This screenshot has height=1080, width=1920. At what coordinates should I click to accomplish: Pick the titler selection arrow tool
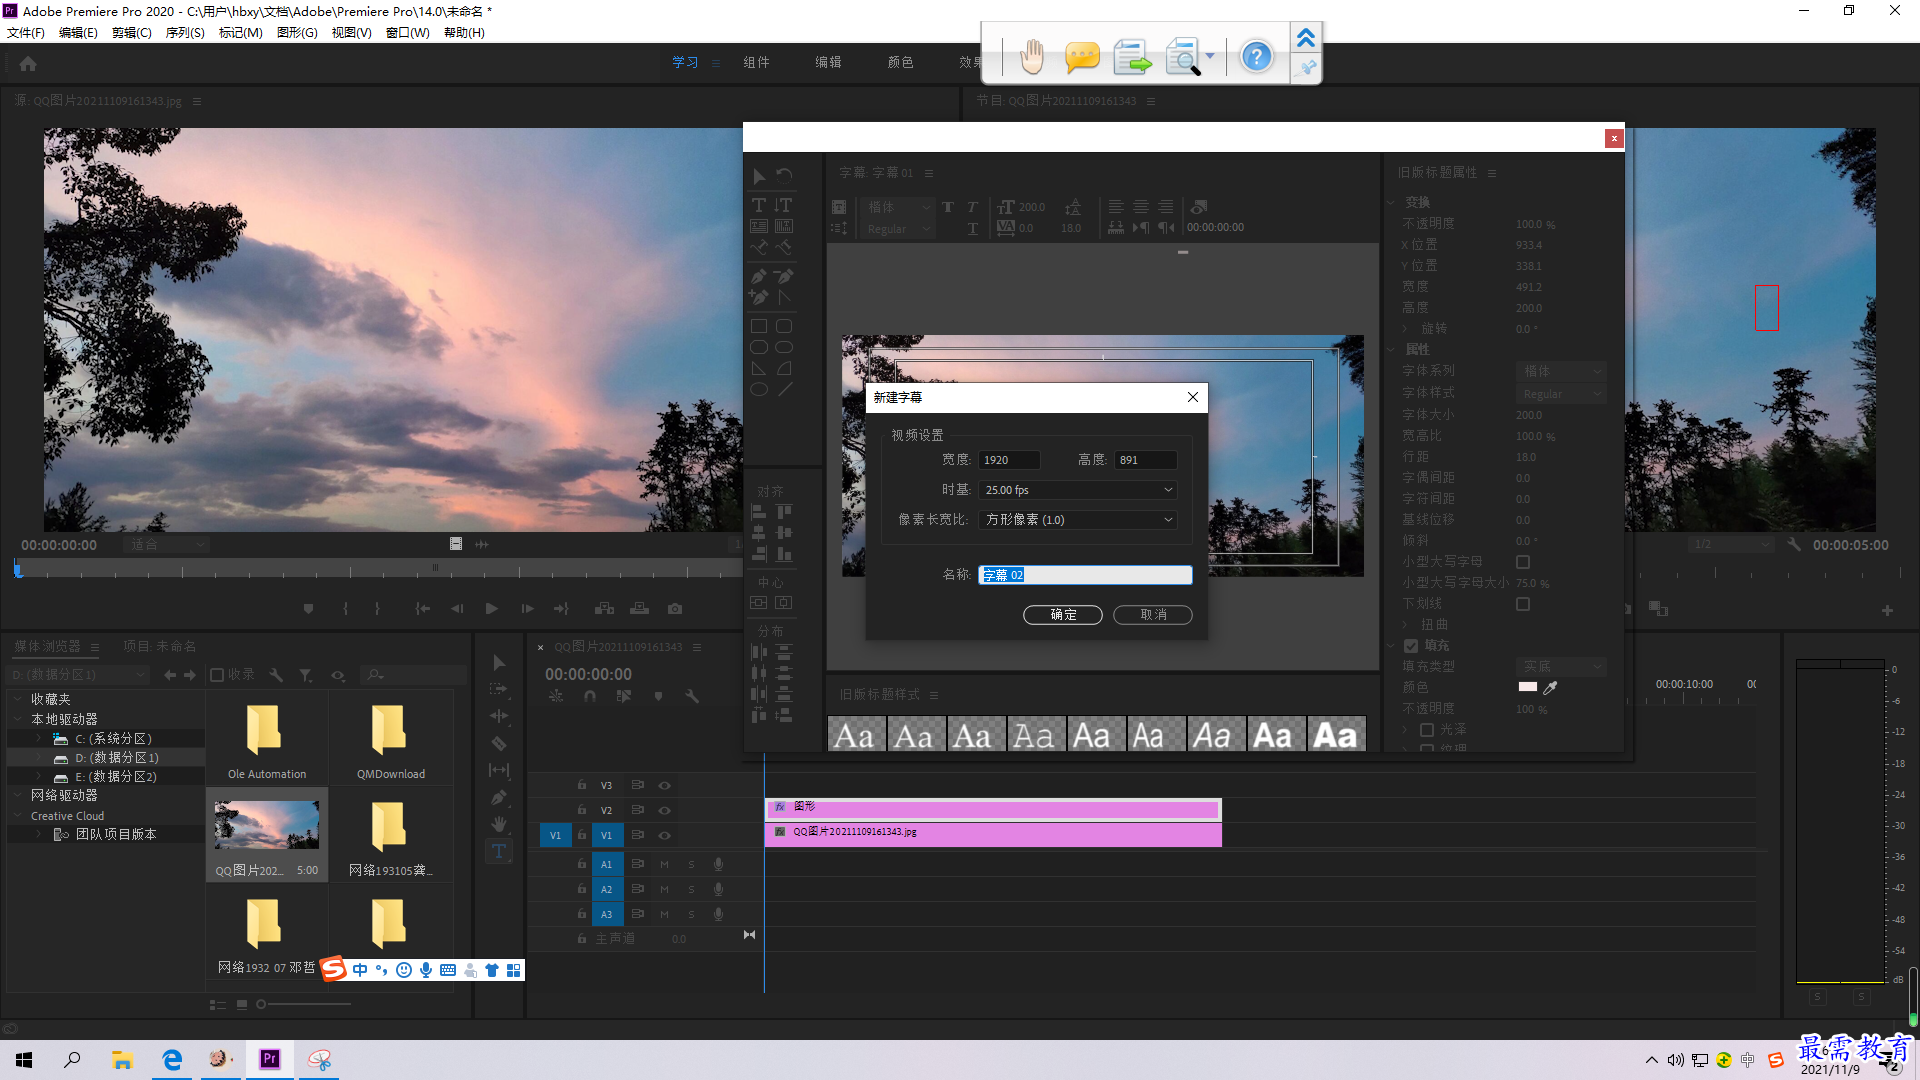759,176
